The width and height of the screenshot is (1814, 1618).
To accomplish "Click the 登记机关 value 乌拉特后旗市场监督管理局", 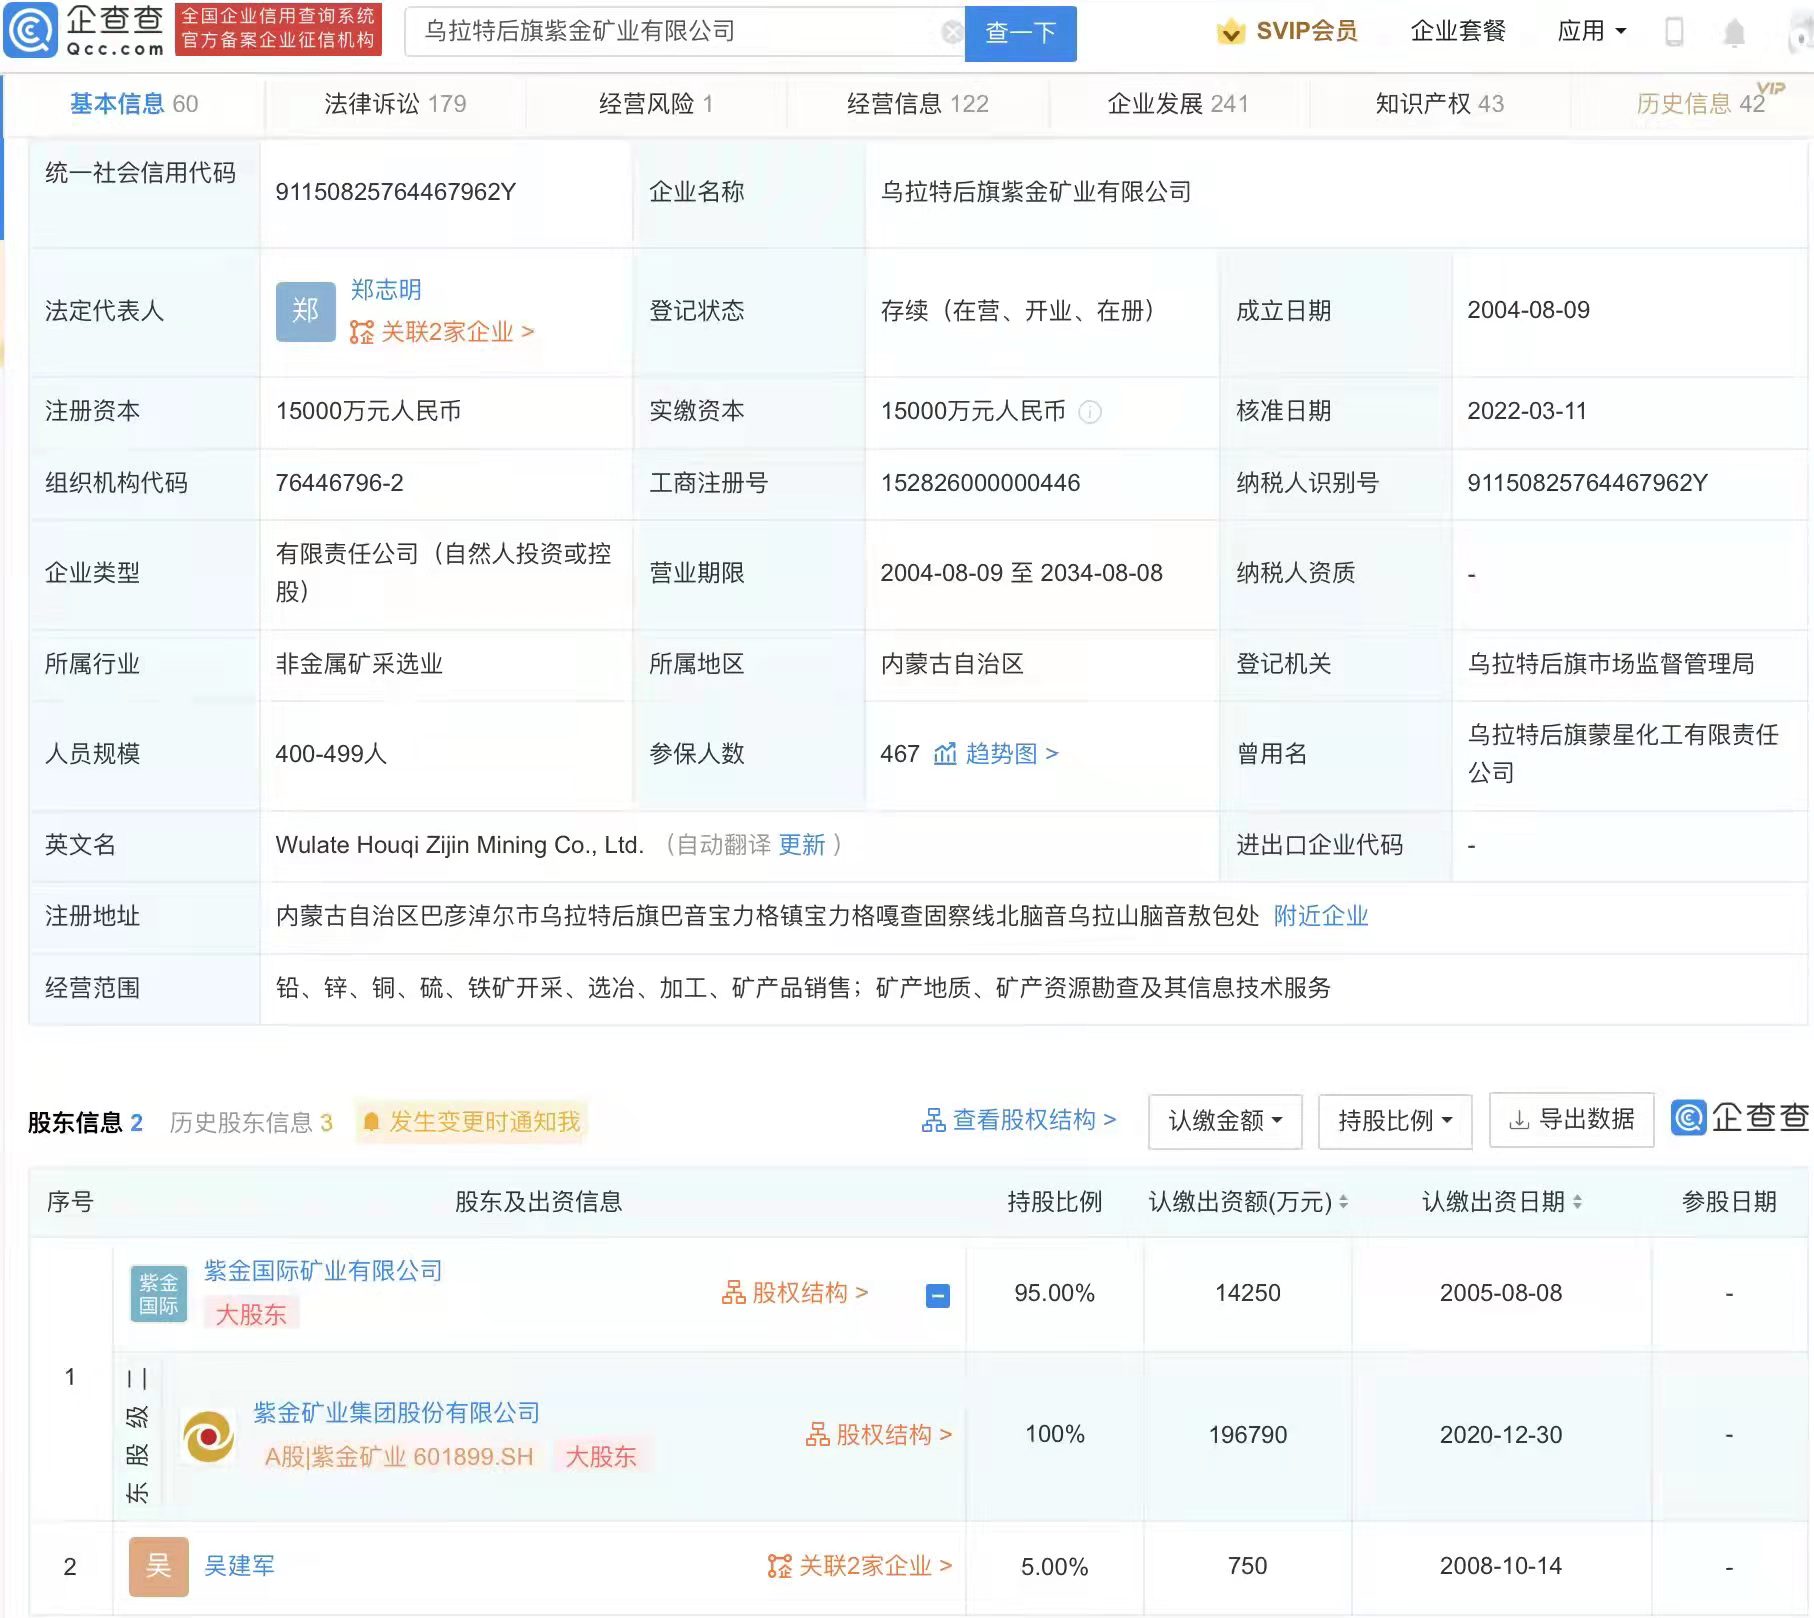I will click(x=1611, y=664).
